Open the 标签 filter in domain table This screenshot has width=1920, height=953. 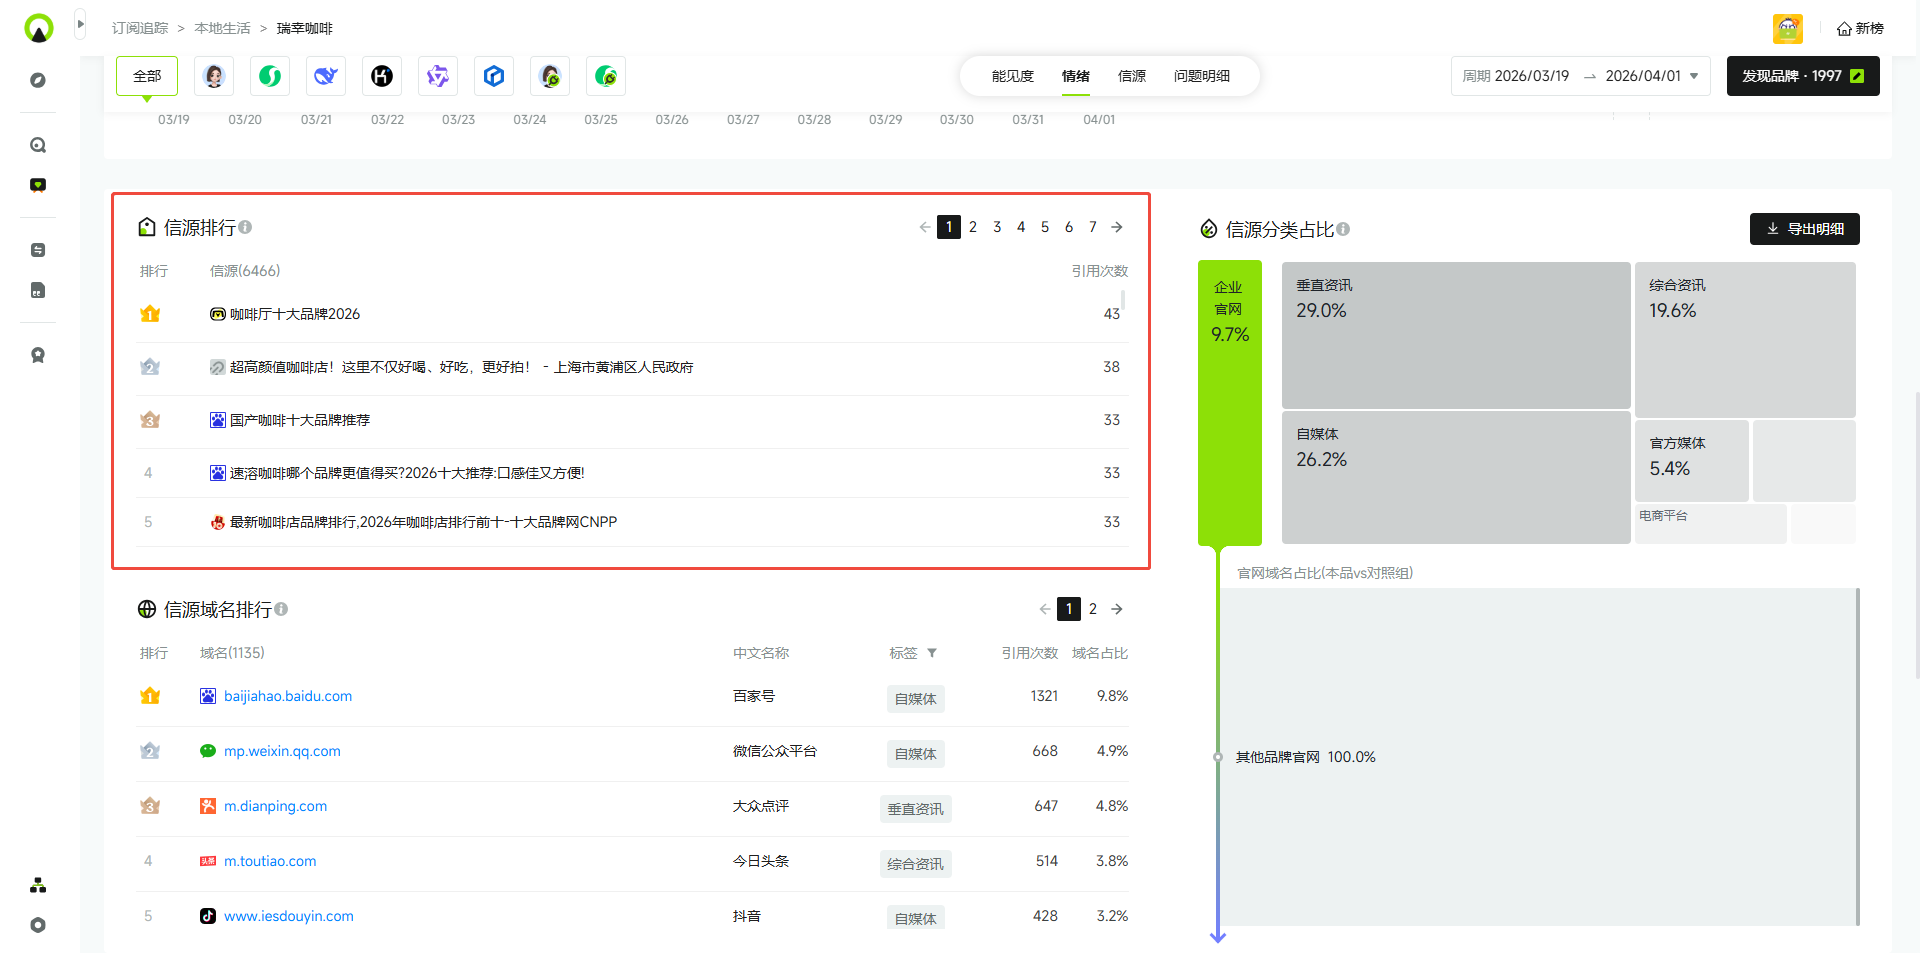click(x=931, y=653)
